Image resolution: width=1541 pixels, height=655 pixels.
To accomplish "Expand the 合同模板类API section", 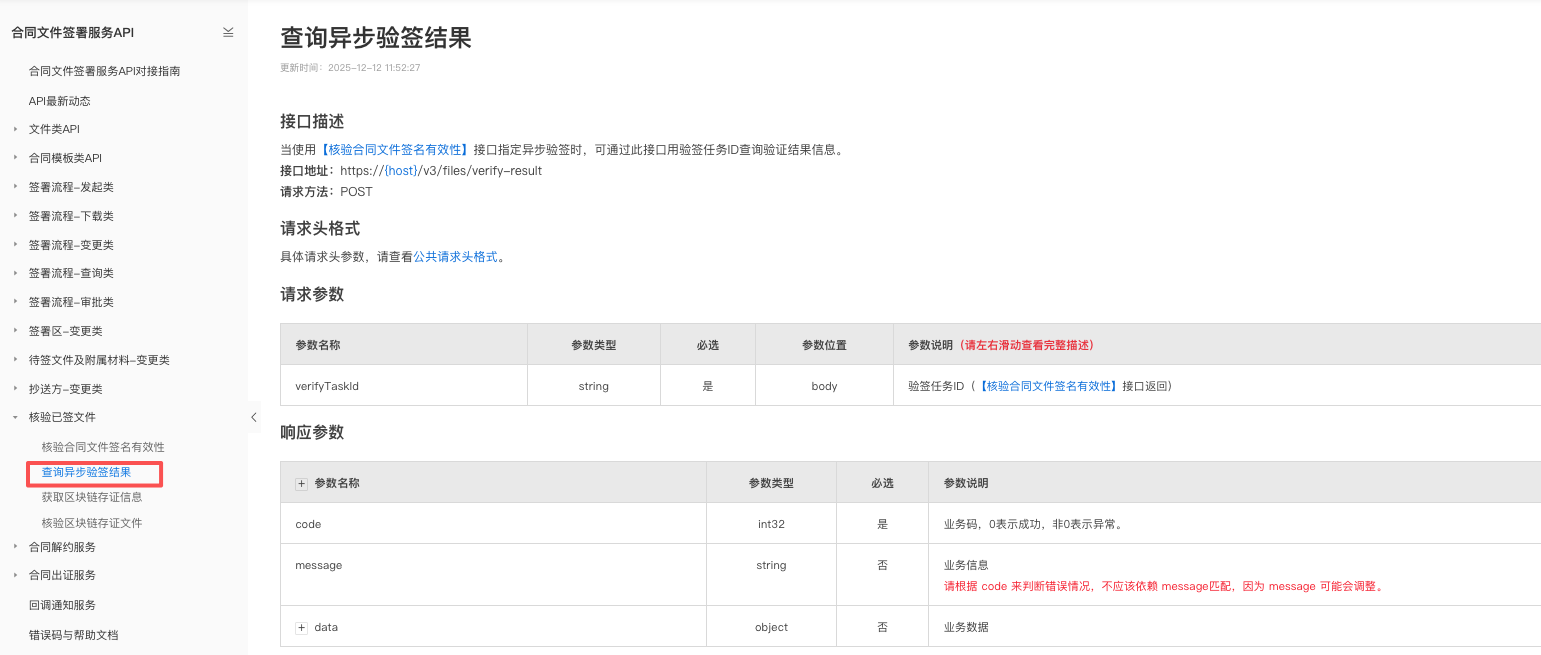I will (16, 158).
